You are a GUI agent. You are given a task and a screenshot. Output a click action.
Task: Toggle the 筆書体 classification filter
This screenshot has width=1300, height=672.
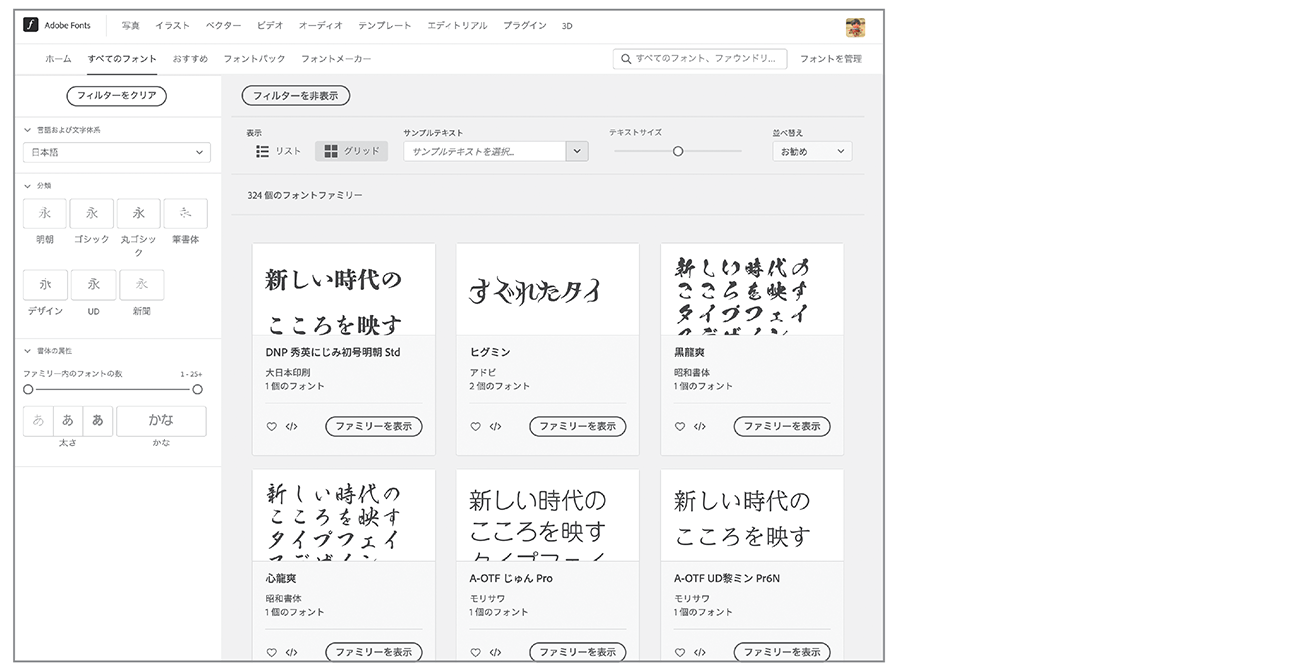pyautogui.click(x=185, y=213)
